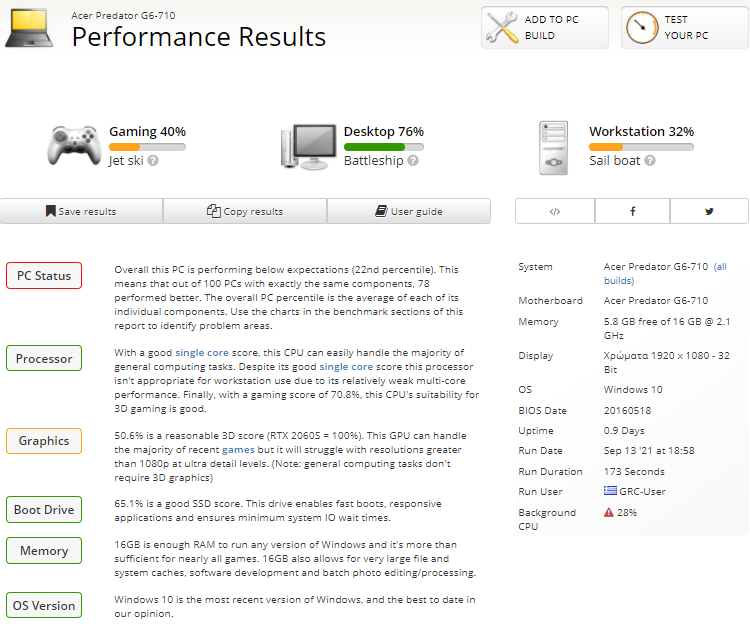Click the BIOS date 20160518
Viewport: 750px width, 624px height.
(x=627, y=411)
